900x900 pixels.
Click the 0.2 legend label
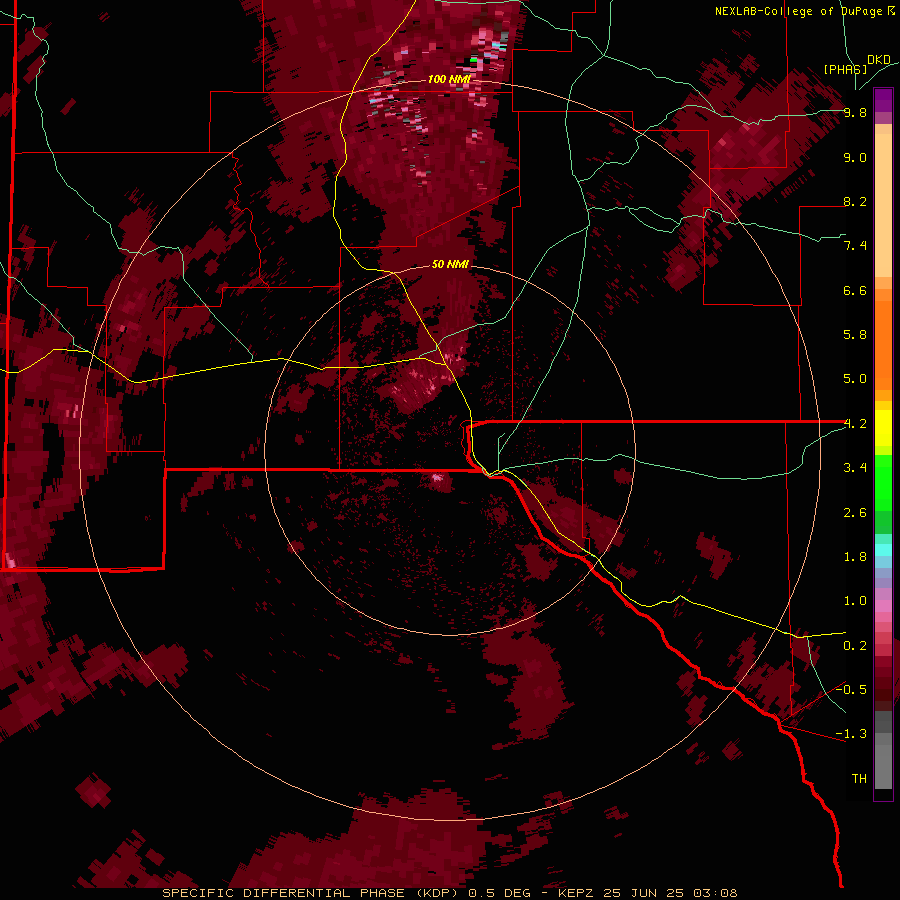(855, 646)
